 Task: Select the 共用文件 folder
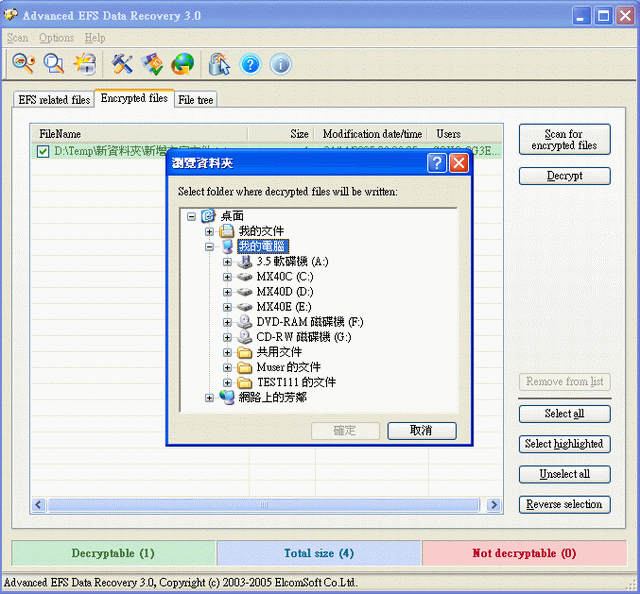pos(279,352)
